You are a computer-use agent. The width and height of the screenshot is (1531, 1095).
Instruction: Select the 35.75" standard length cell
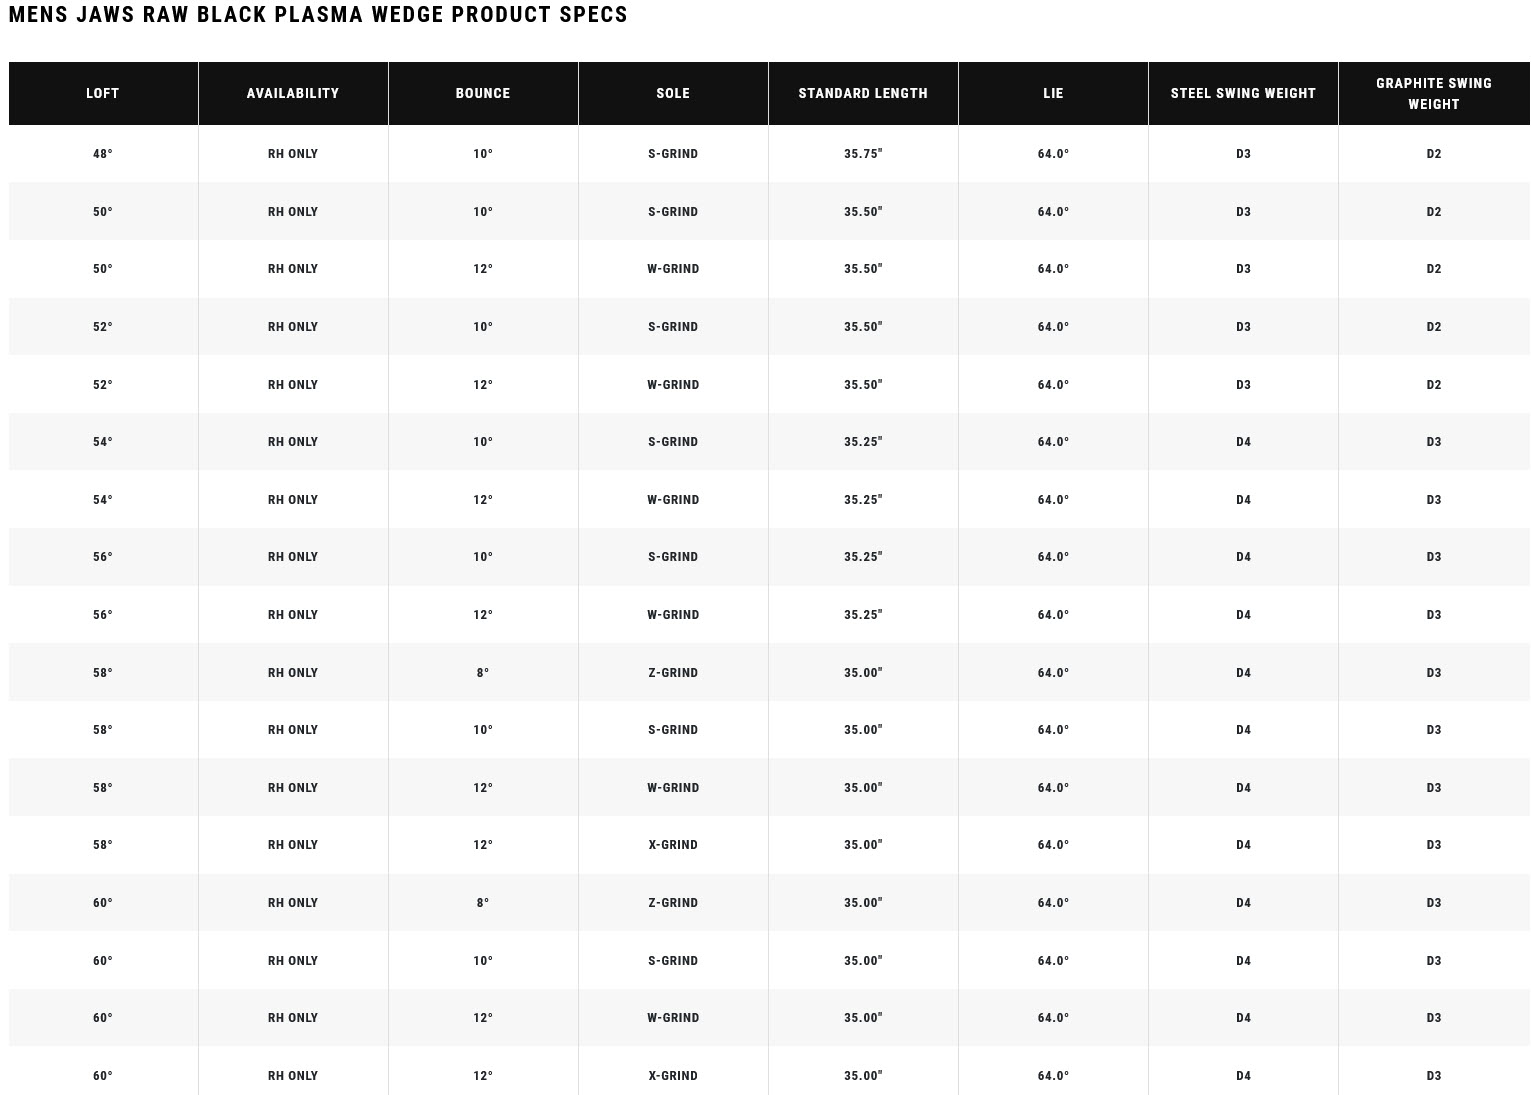click(863, 154)
